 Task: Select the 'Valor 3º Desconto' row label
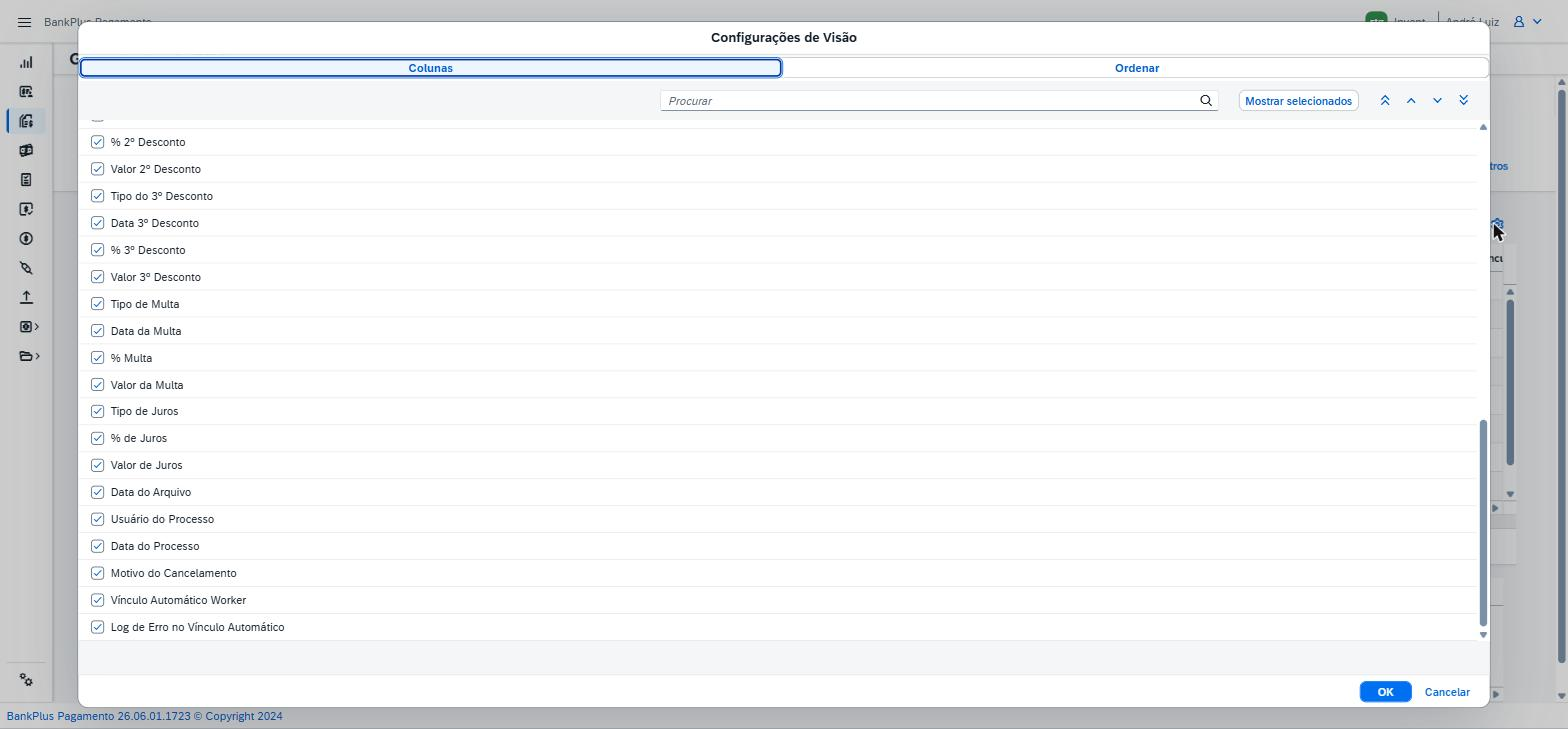[x=156, y=277]
